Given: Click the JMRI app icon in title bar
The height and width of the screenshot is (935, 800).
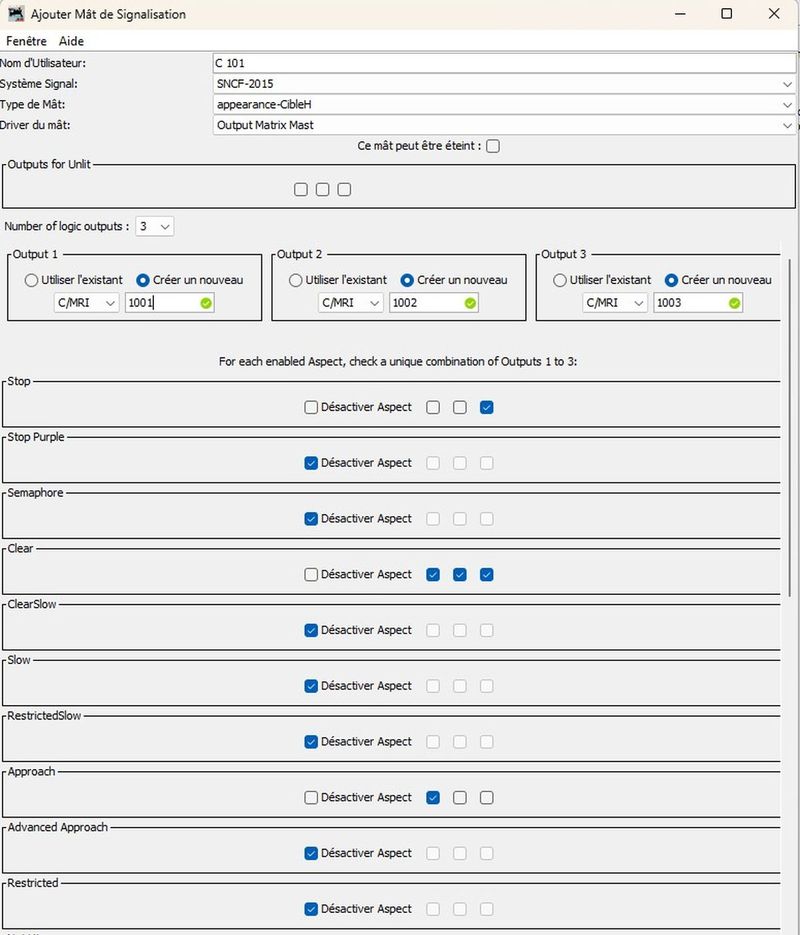Looking at the screenshot, I should 15,14.
